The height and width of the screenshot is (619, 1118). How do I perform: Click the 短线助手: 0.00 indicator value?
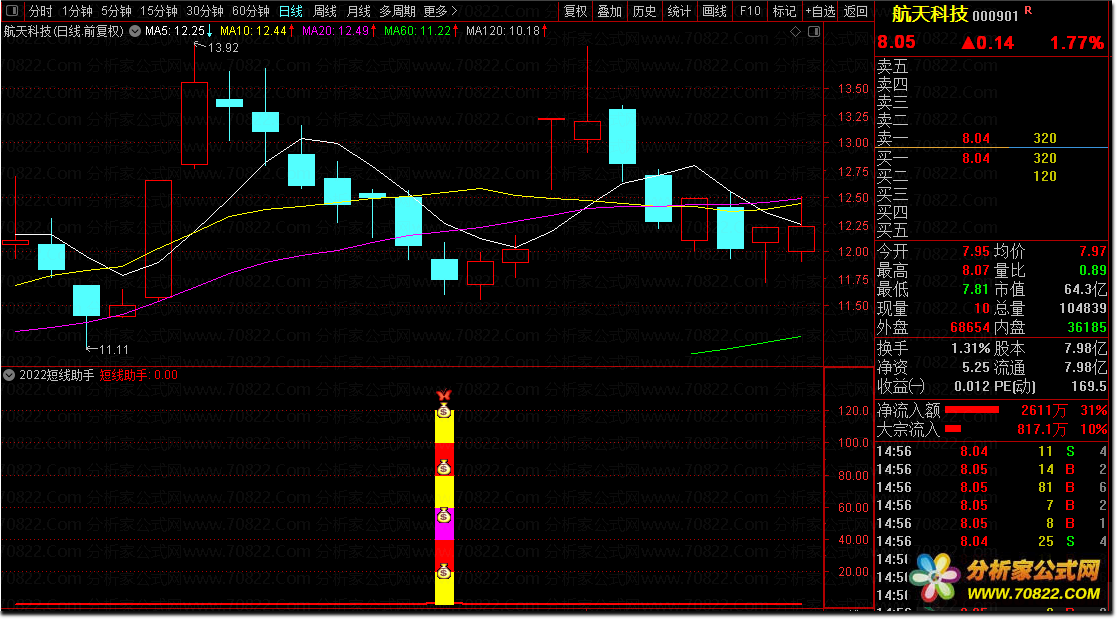coord(138,375)
